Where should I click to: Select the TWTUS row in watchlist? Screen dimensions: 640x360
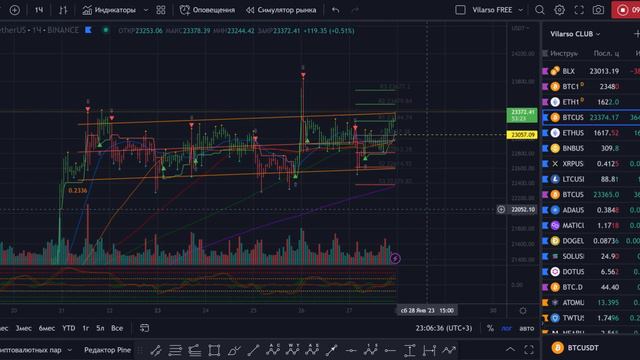591,318
